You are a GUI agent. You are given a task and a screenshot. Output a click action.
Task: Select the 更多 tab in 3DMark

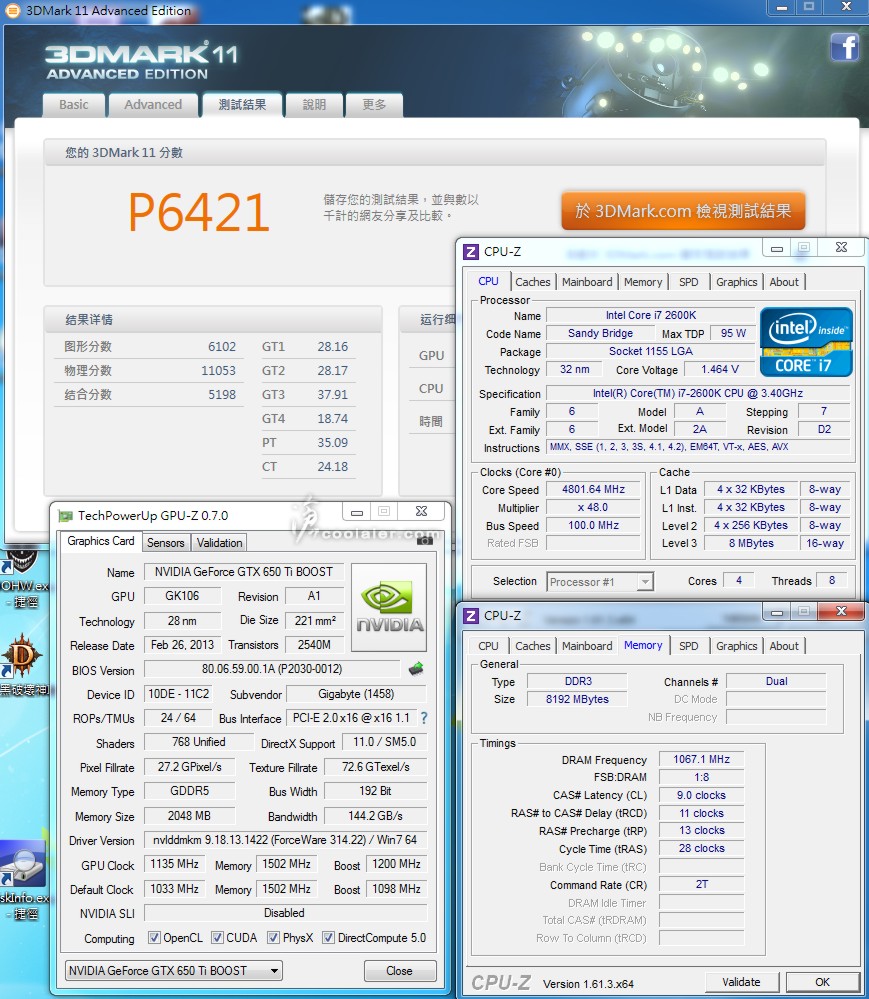coord(374,104)
